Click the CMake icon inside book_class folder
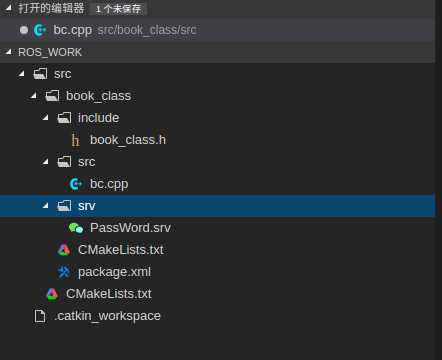The height and width of the screenshot is (360, 442). click(x=64, y=250)
